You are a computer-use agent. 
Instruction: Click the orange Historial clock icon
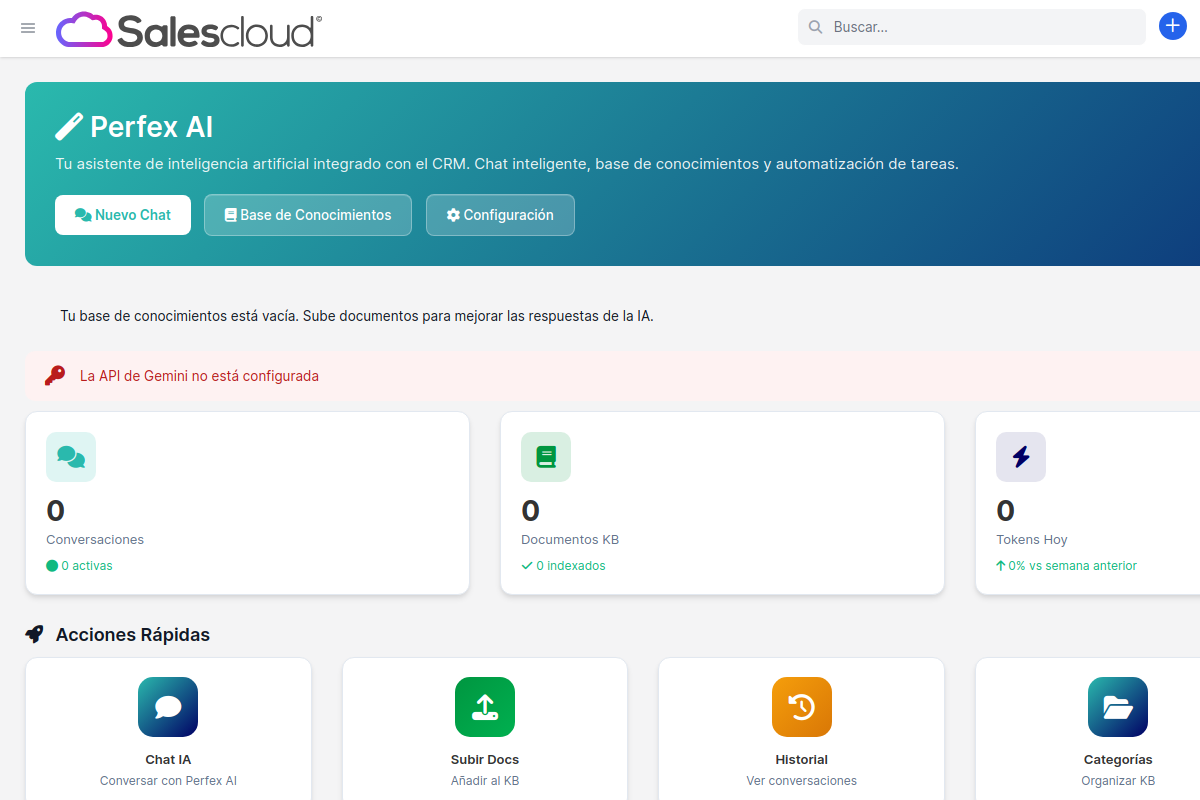(801, 707)
